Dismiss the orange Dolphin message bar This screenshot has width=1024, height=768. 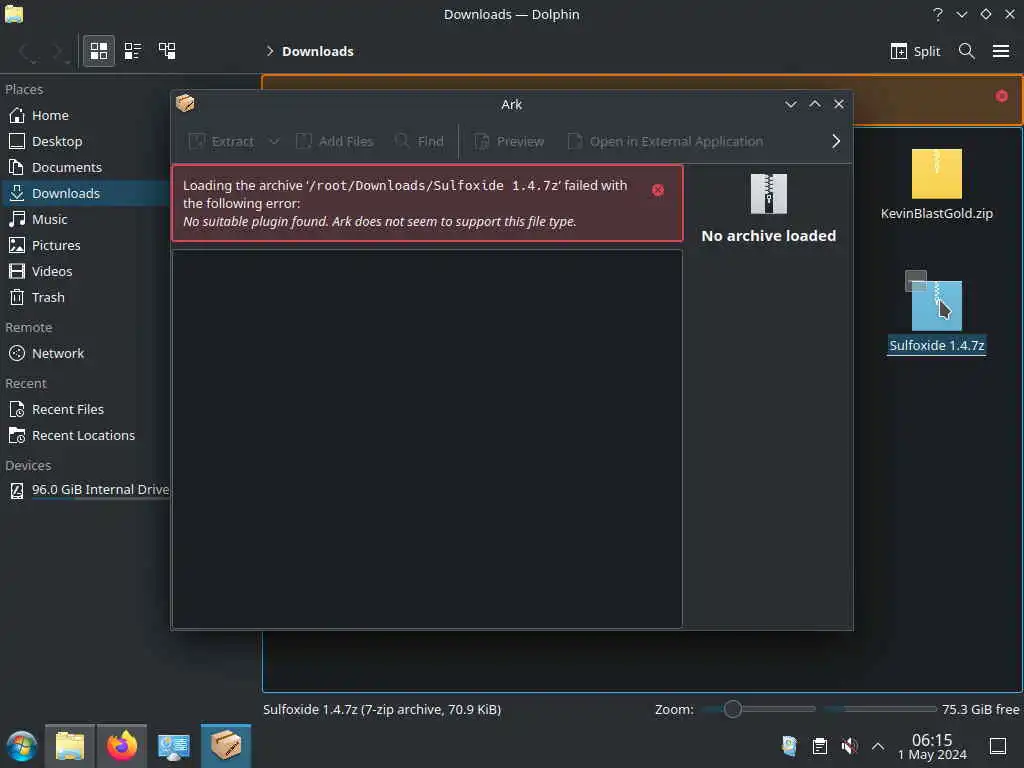coord(1002,96)
